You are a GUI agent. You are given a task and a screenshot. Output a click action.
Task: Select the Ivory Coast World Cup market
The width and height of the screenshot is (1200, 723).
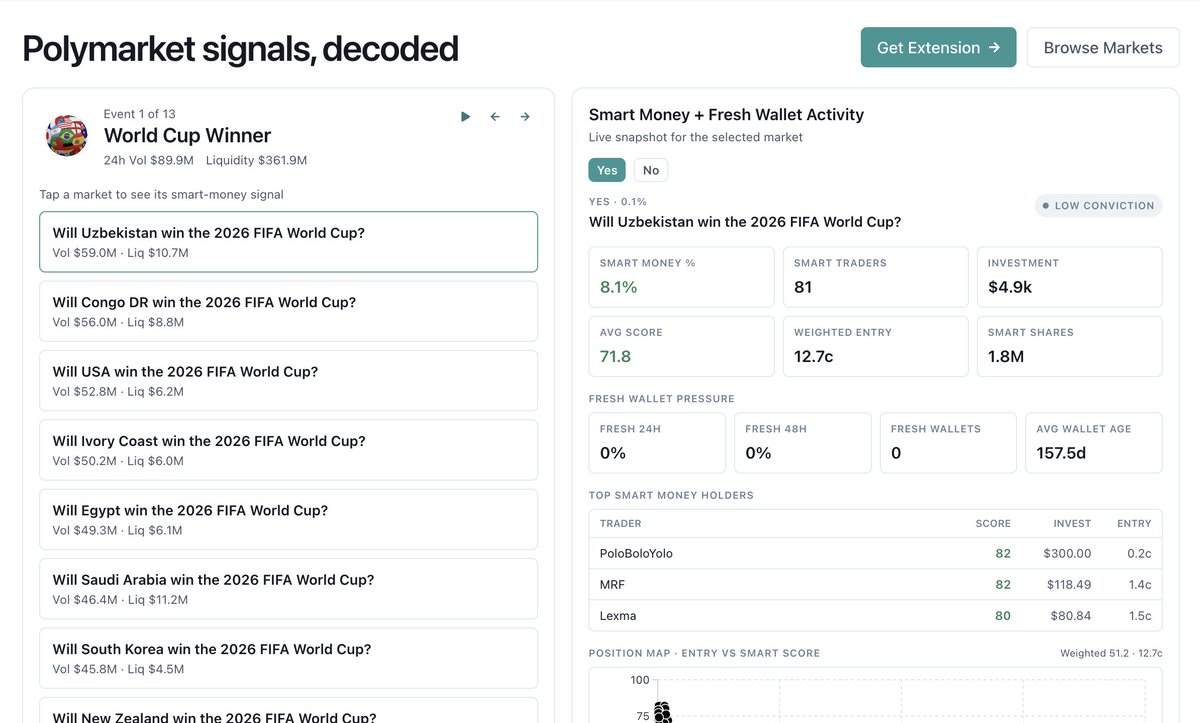288,450
